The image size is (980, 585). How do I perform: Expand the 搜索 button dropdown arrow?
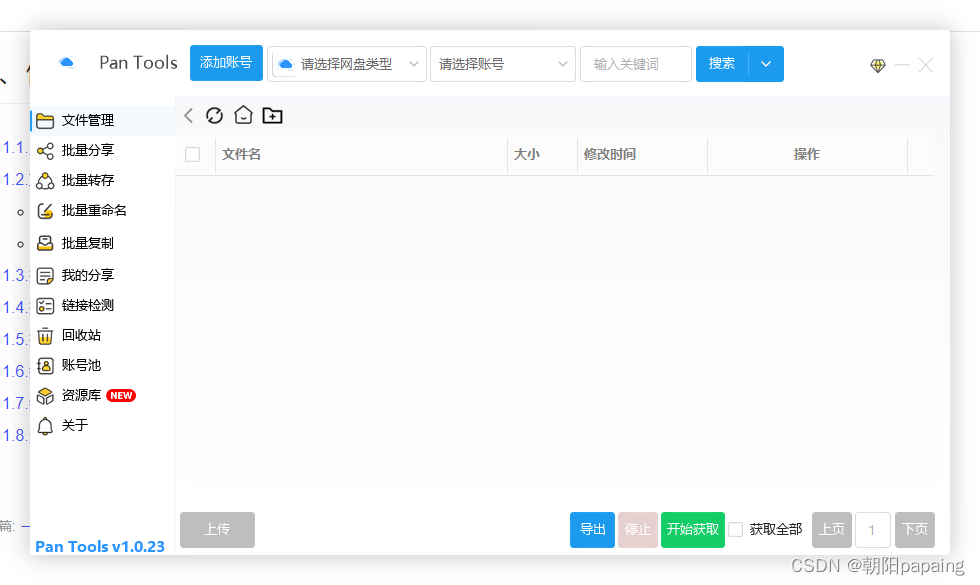[x=766, y=64]
